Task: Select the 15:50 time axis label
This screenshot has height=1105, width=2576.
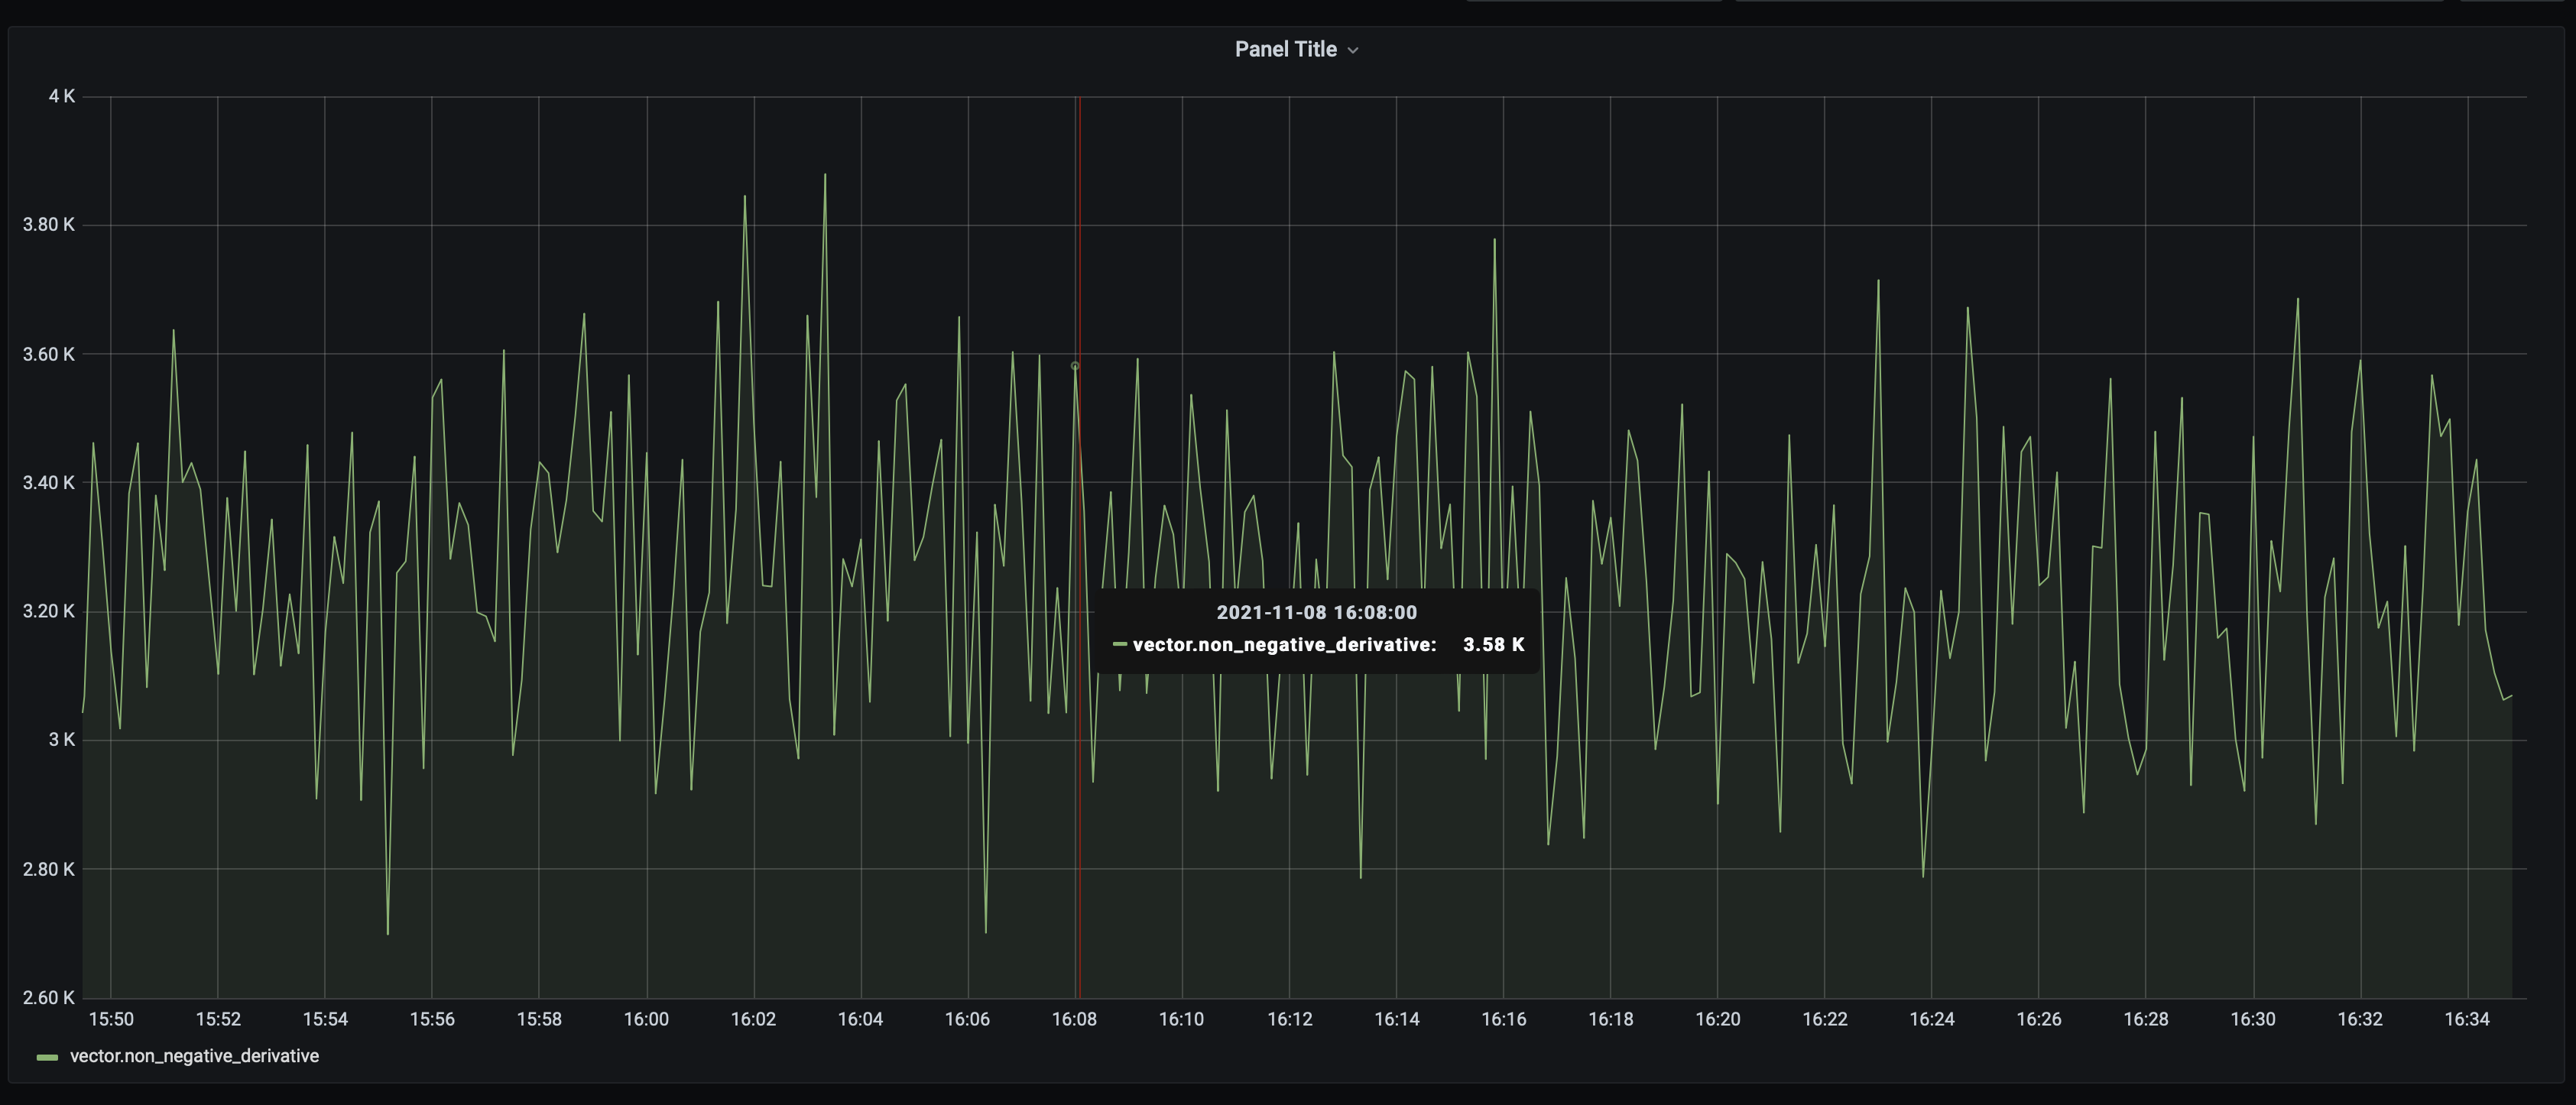Action: (113, 1019)
